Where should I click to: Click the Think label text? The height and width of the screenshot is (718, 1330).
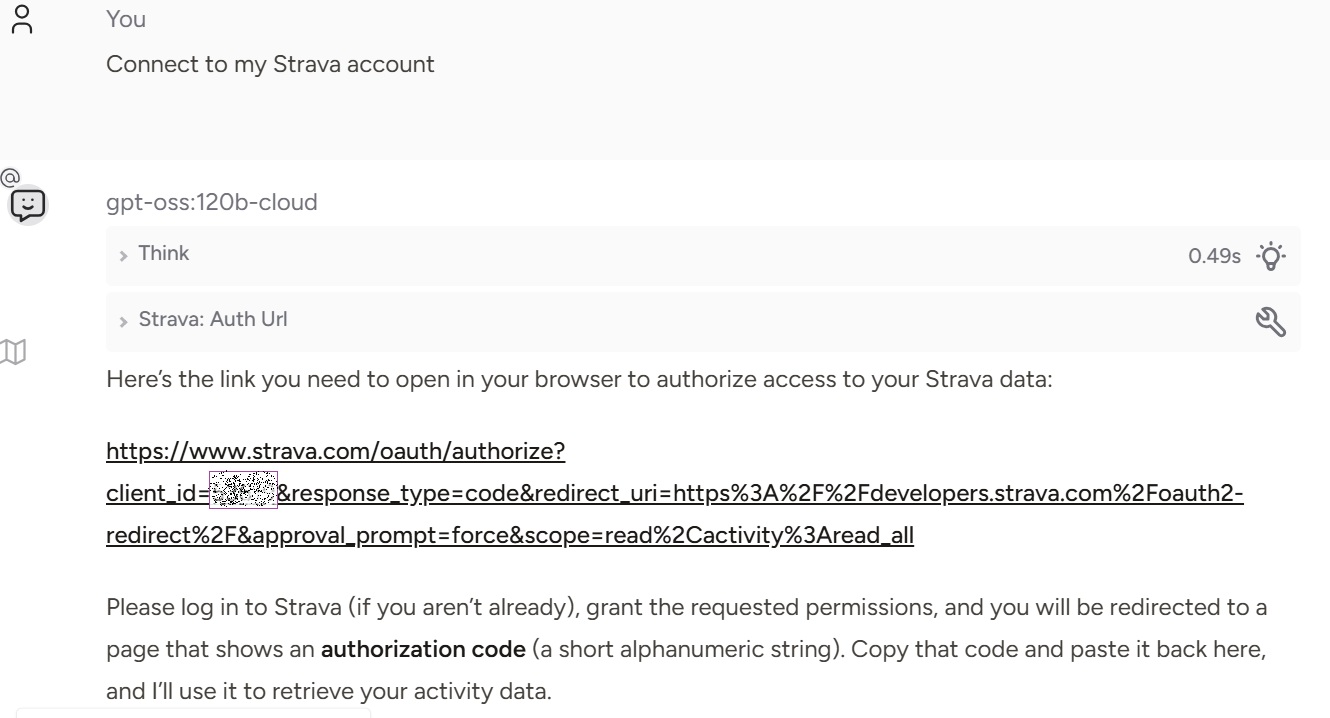(x=163, y=254)
